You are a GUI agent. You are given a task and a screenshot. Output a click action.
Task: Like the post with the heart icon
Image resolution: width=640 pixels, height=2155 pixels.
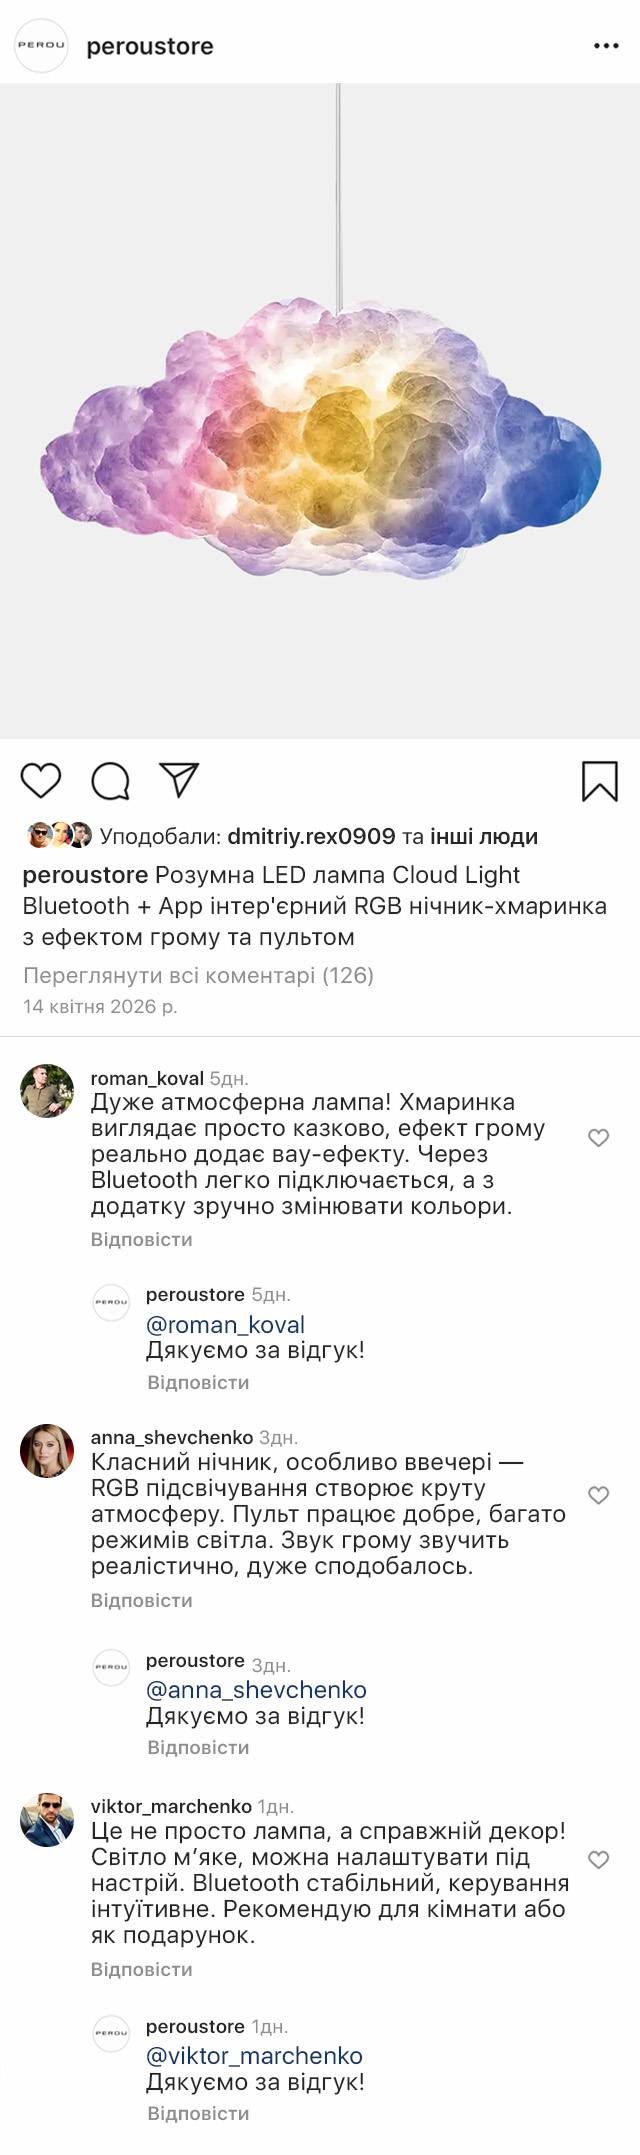pyautogui.click(x=41, y=780)
